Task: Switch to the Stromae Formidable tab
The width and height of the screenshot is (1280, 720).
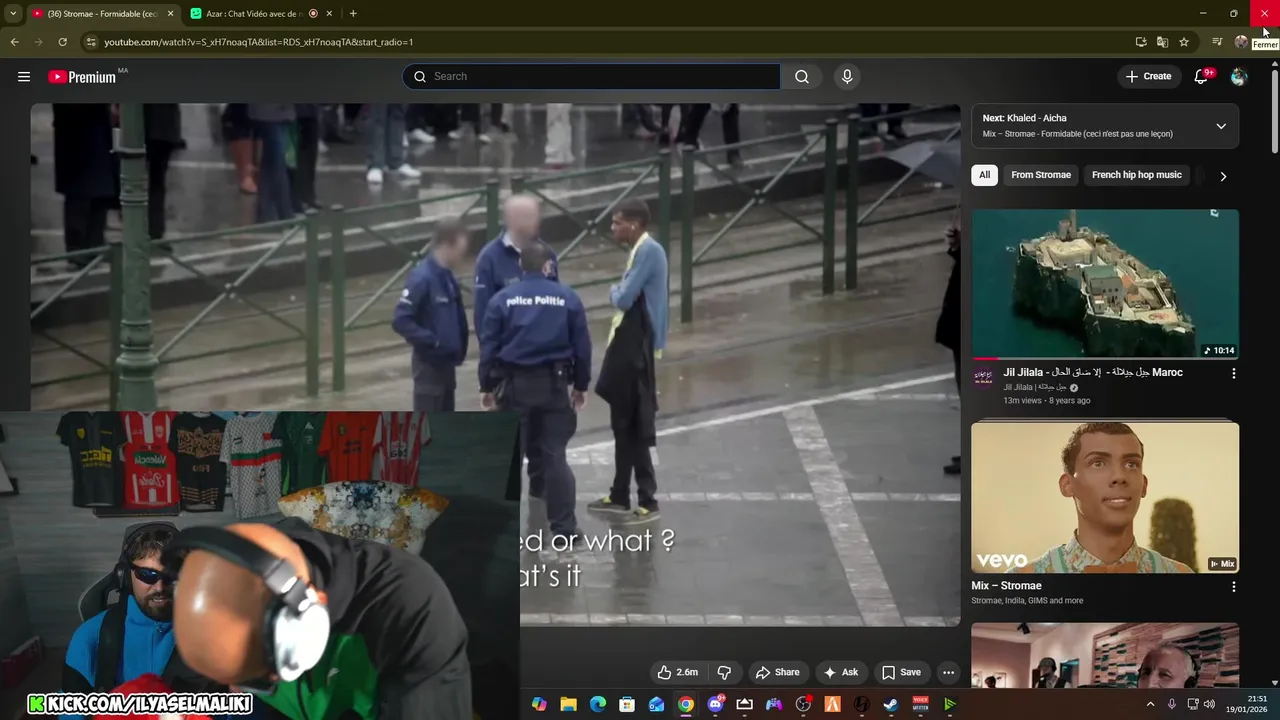Action: tap(102, 14)
